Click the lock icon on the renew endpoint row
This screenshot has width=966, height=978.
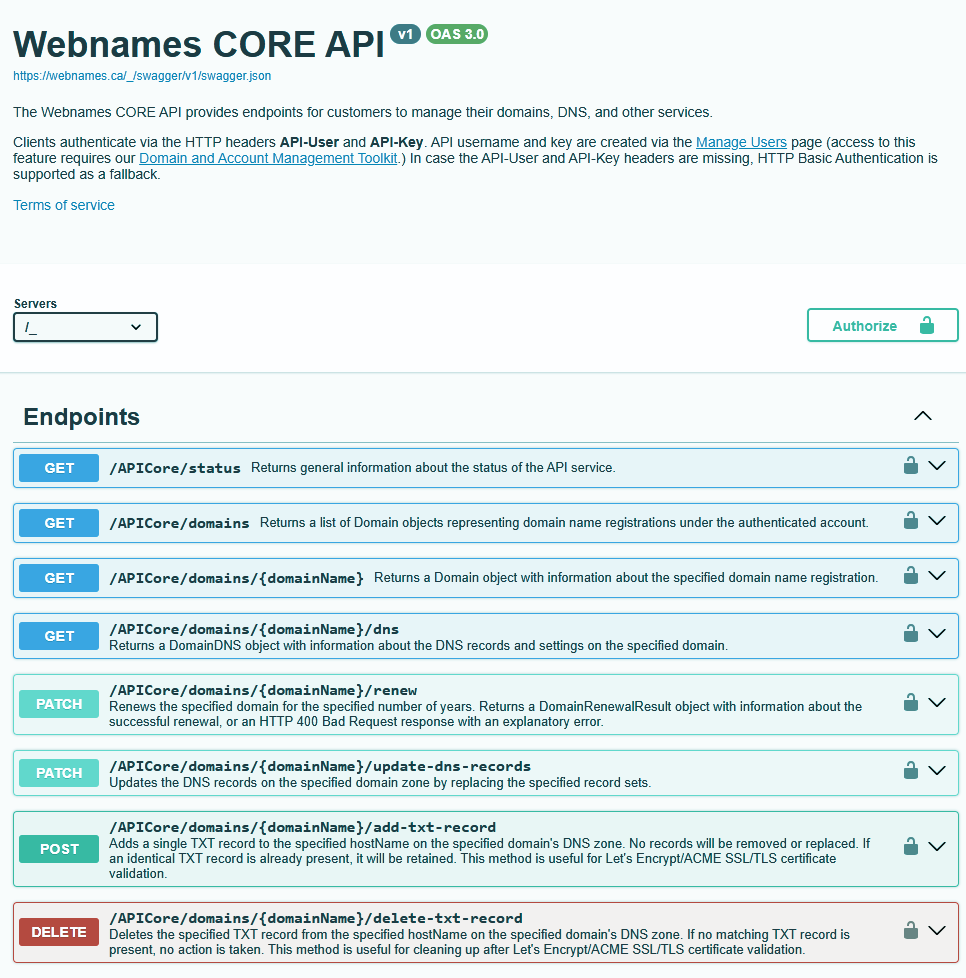[x=911, y=702]
